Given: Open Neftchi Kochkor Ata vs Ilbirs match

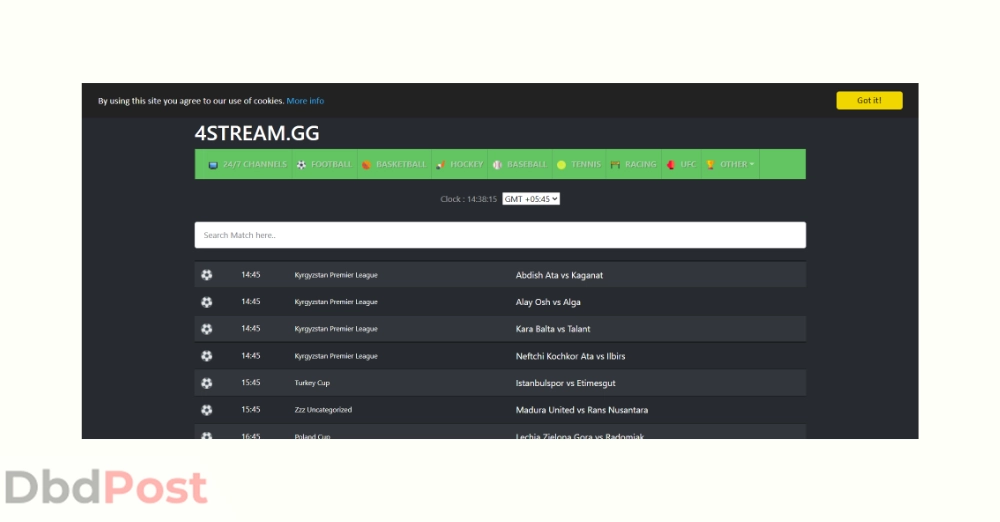Looking at the screenshot, I should click(x=570, y=356).
